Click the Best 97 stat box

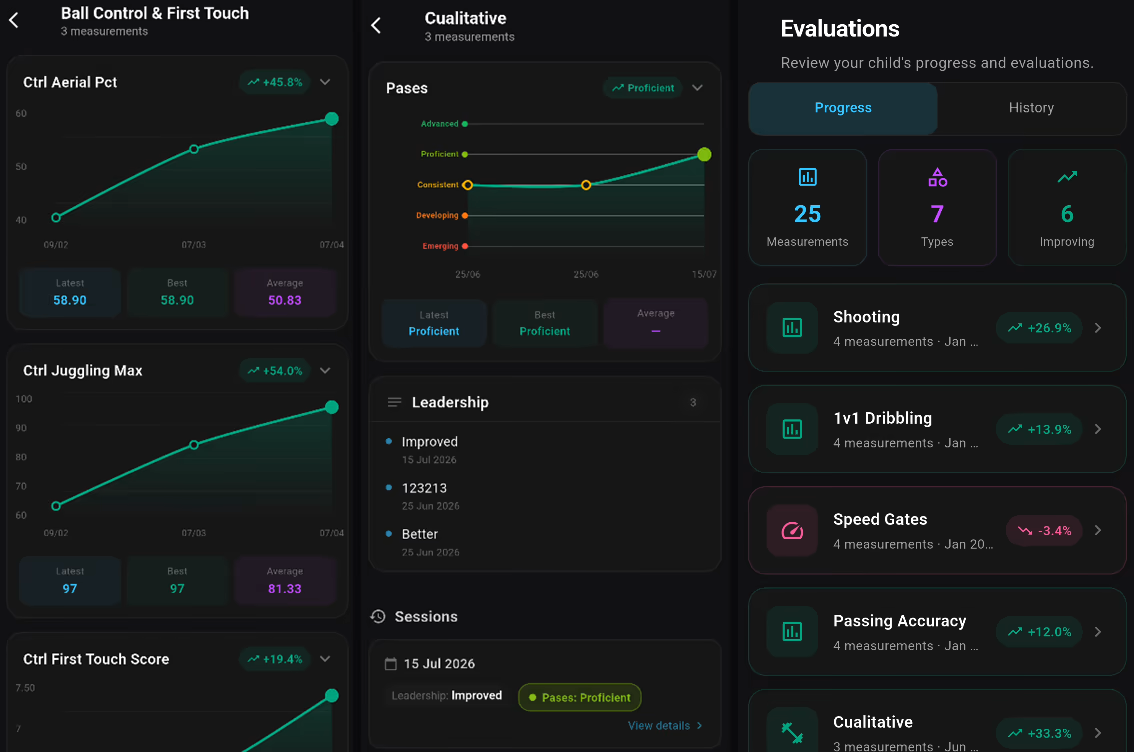(177, 581)
